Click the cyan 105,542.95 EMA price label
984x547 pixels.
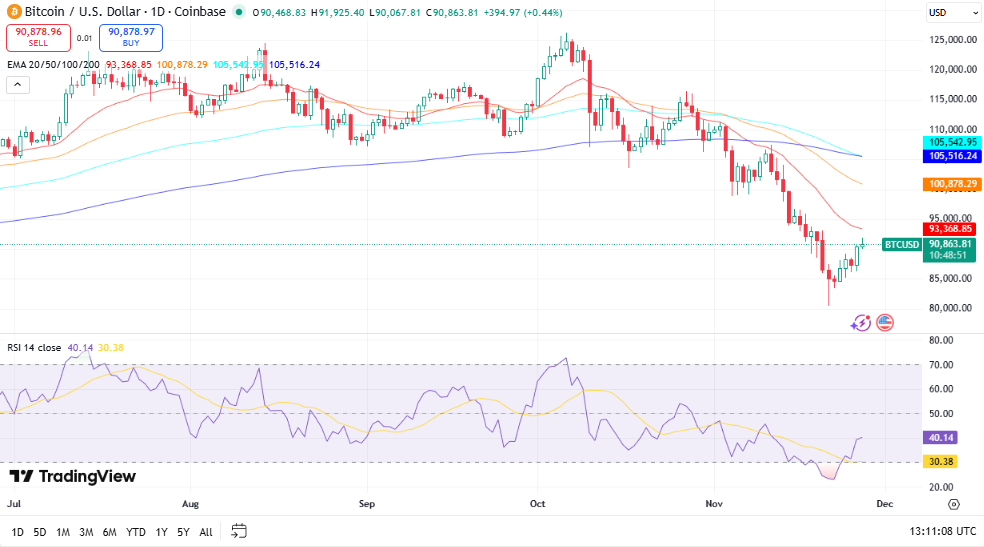(x=952, y=142)
